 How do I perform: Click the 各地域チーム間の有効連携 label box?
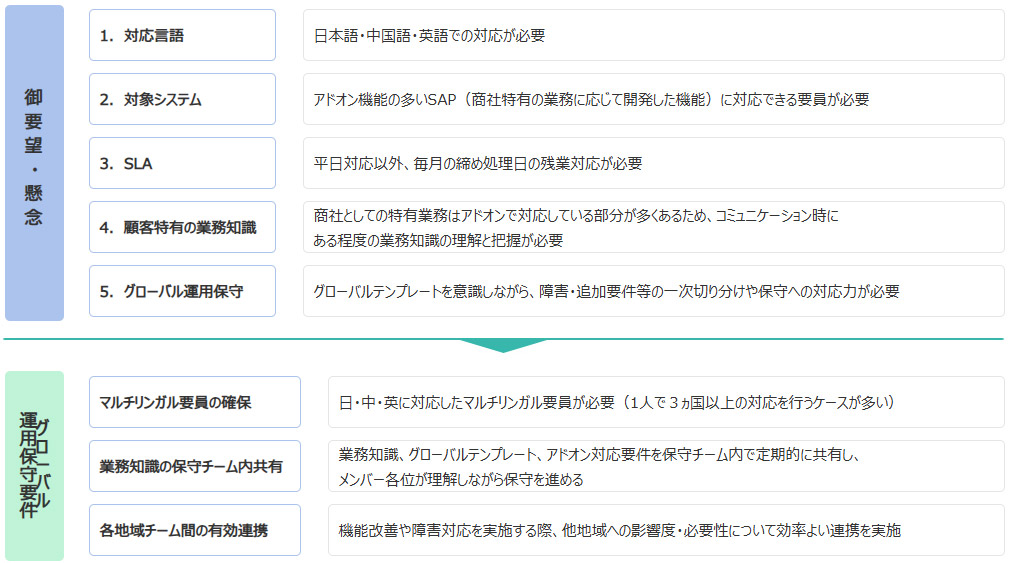click(x=194, y=530)
